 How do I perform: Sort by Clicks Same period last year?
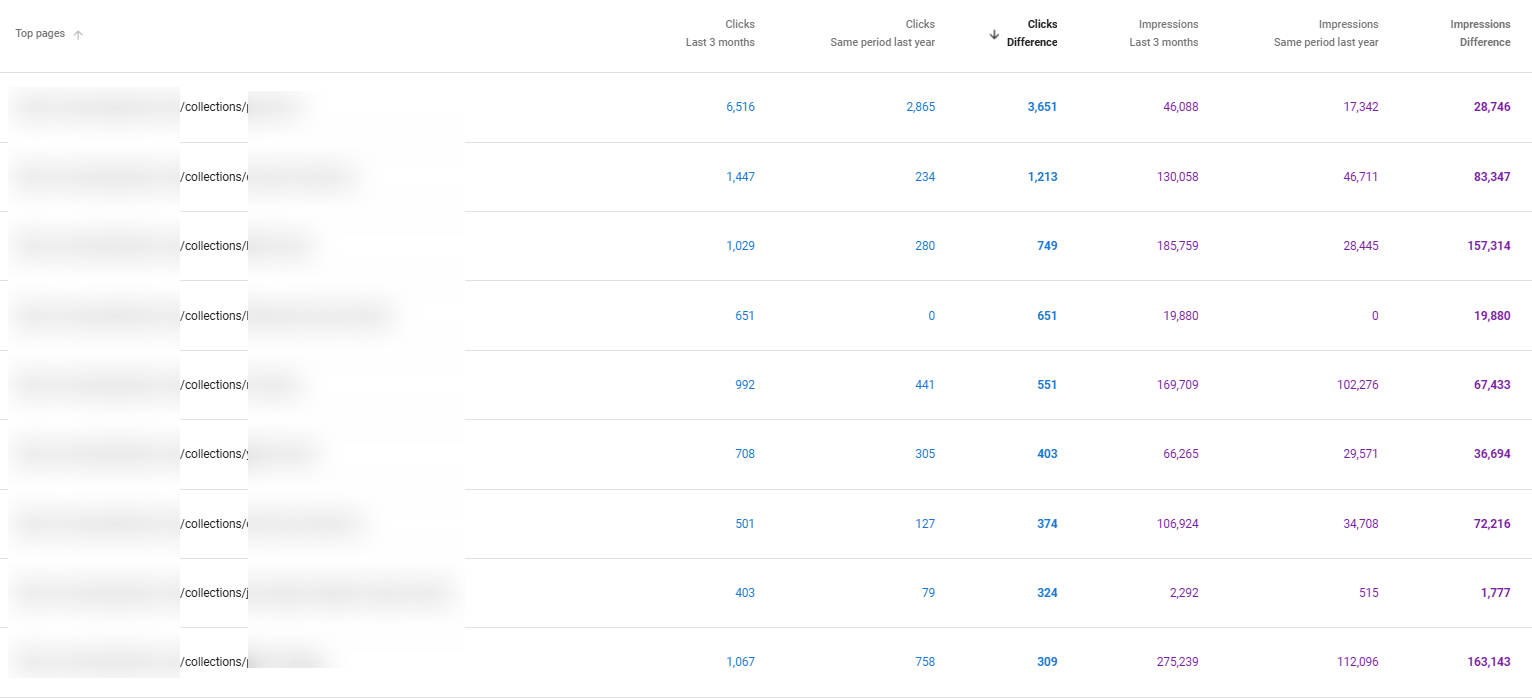pos(882,33)
